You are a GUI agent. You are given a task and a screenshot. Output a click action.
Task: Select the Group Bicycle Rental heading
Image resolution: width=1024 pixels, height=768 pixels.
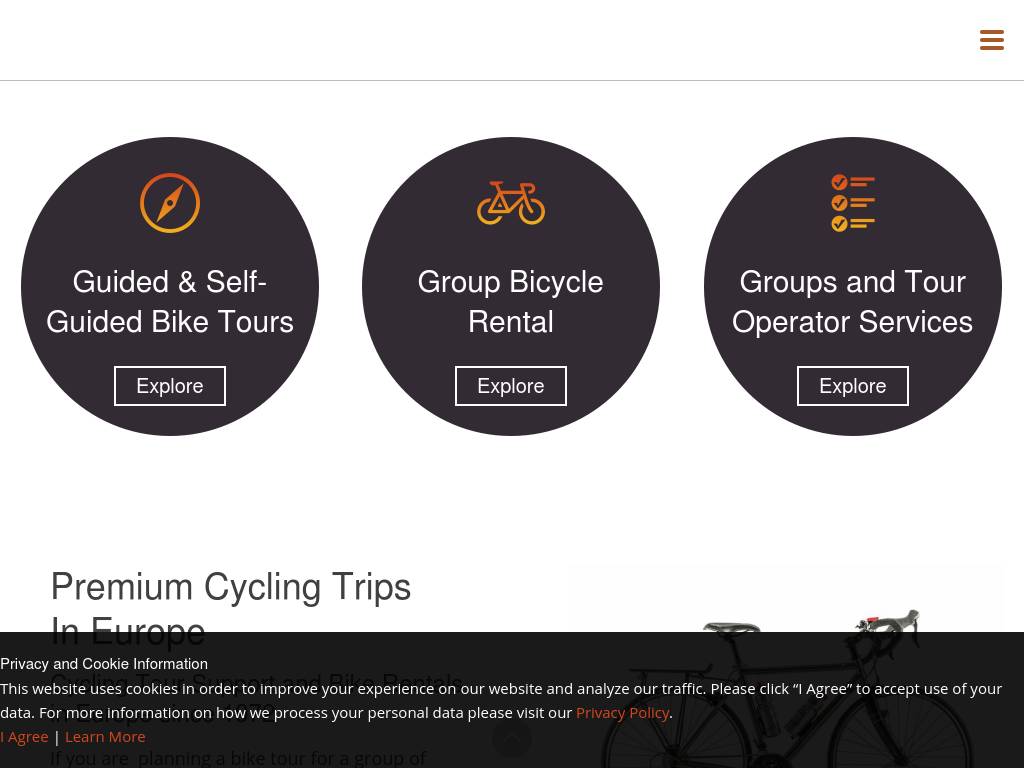[511, 301]
